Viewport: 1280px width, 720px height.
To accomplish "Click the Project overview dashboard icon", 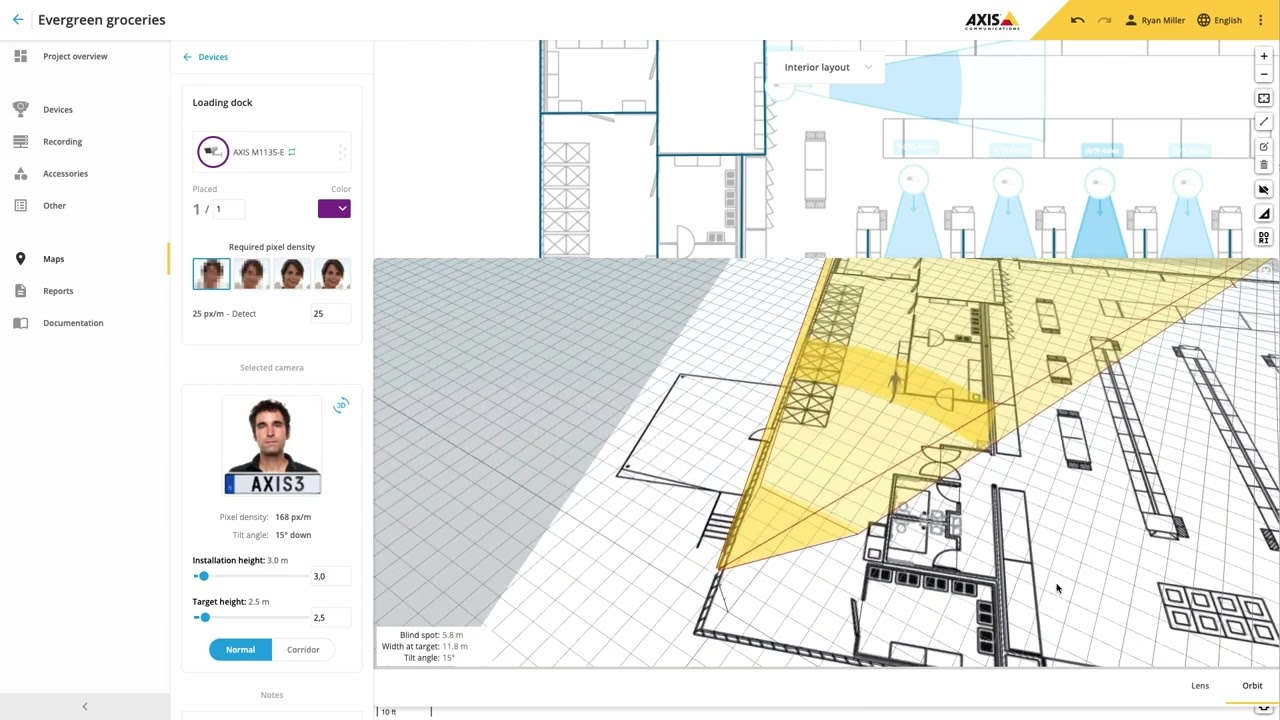I will (20, 56).
